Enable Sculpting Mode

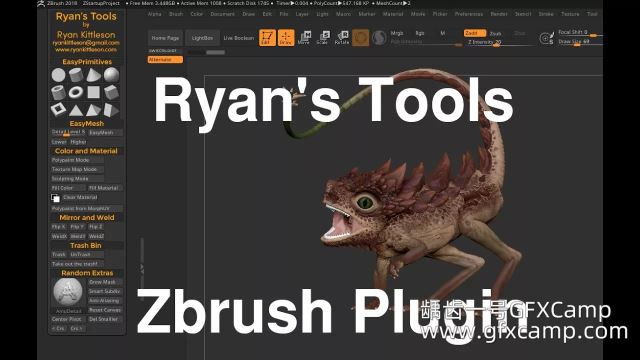[x=77, y=178]
